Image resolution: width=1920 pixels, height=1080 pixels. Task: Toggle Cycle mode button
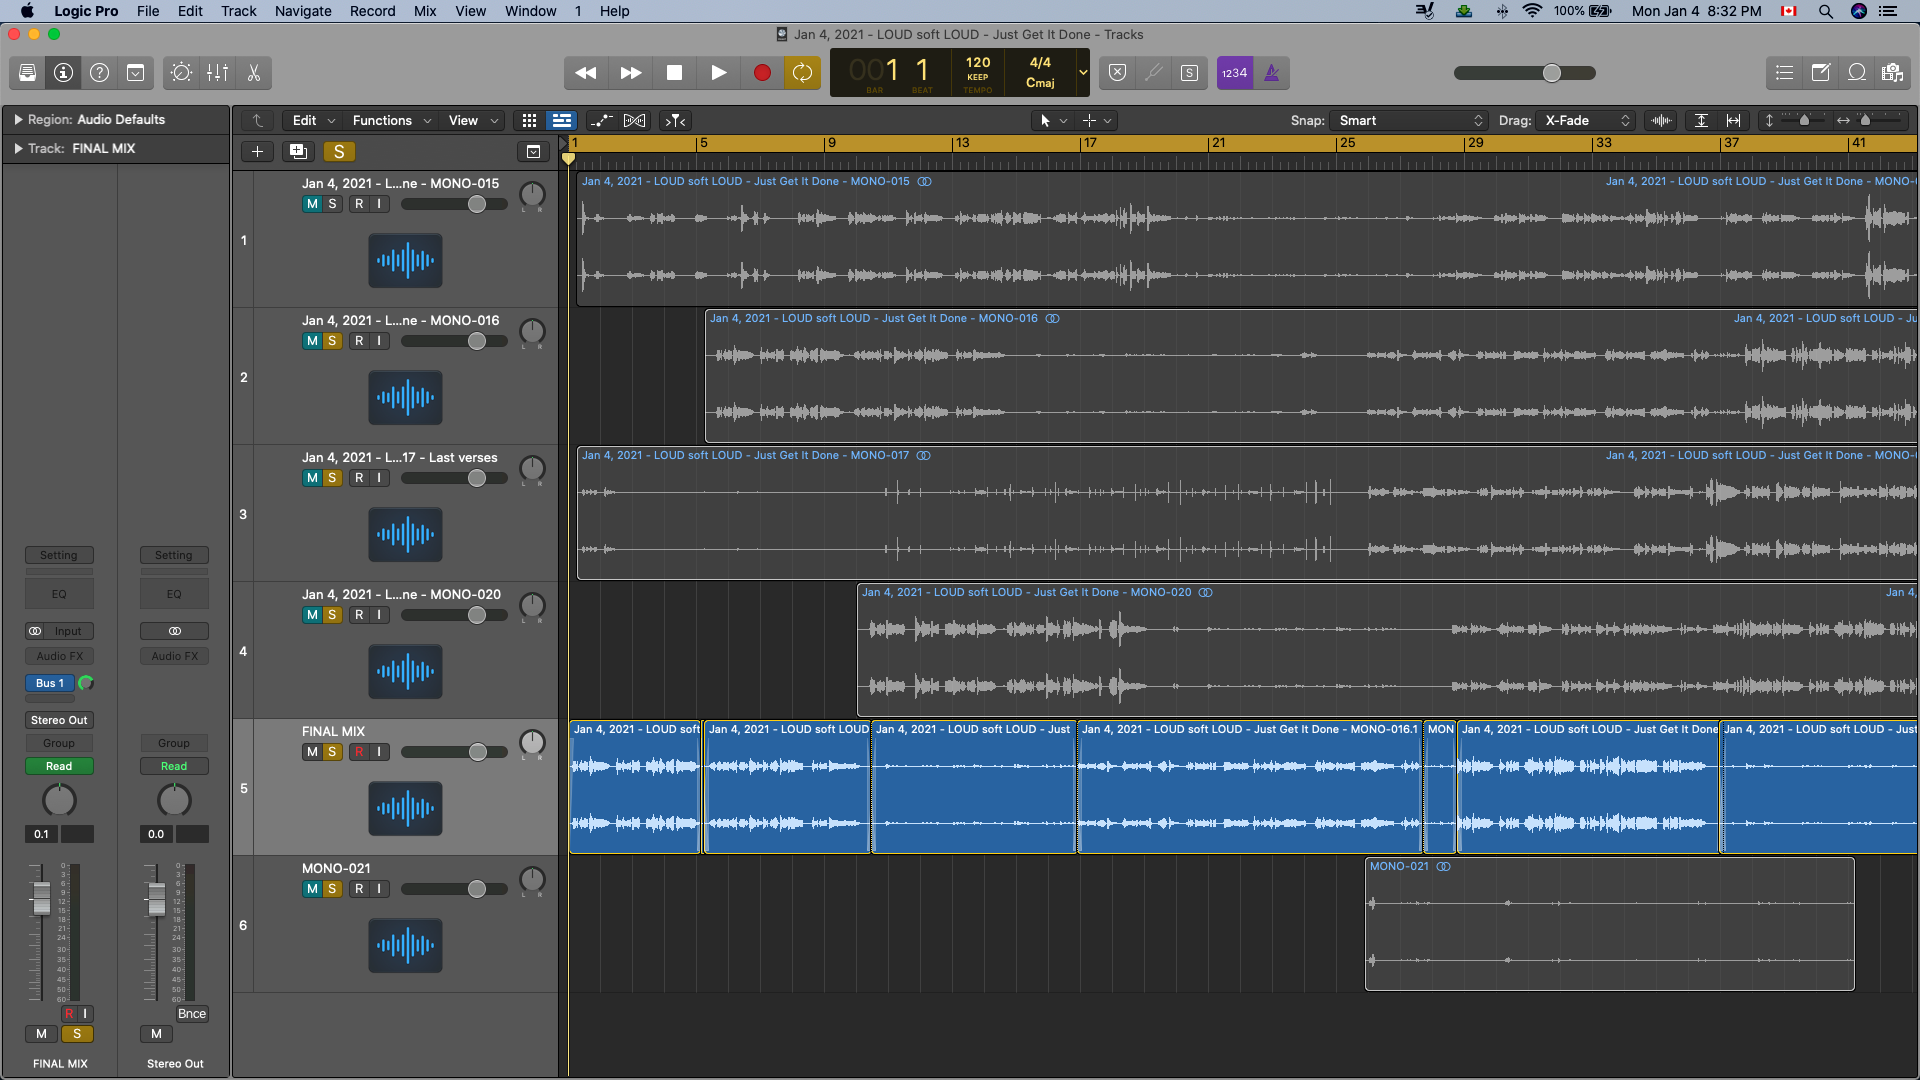coord(802,73)
